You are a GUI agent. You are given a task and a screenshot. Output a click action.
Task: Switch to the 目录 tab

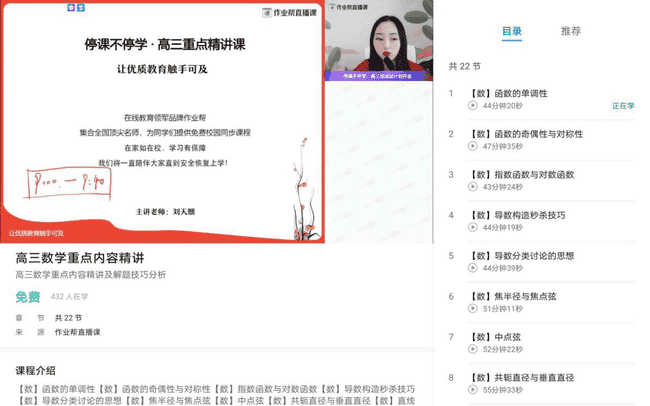[x=511, y=31]
